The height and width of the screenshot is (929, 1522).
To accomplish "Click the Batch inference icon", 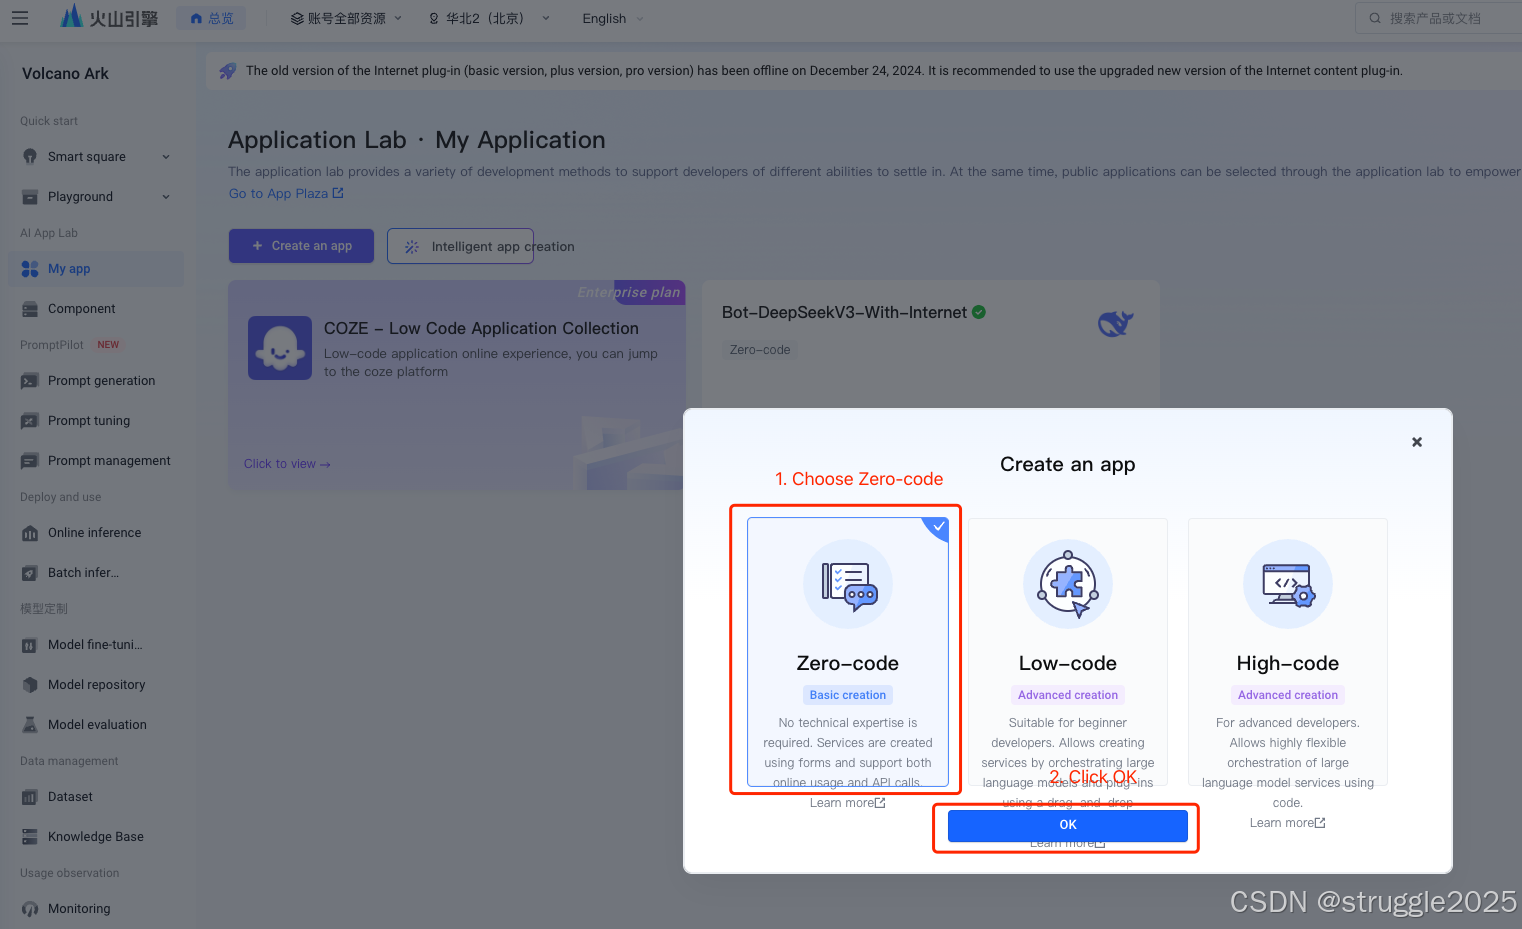I will point(30,573).
